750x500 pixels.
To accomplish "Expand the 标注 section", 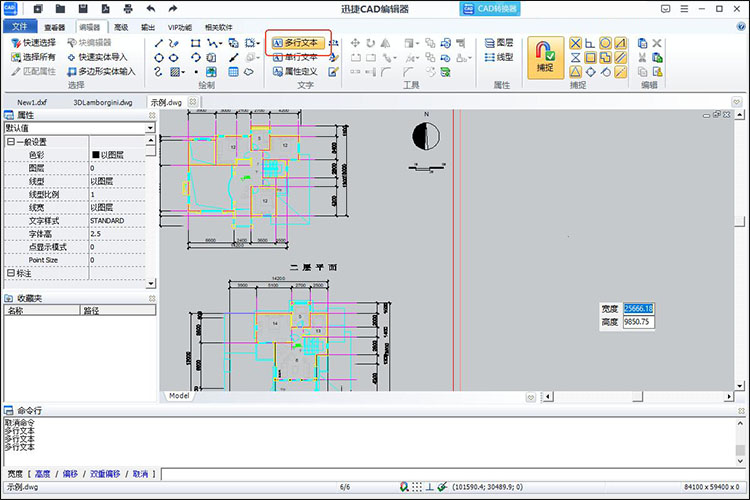I will pos(11,273).
